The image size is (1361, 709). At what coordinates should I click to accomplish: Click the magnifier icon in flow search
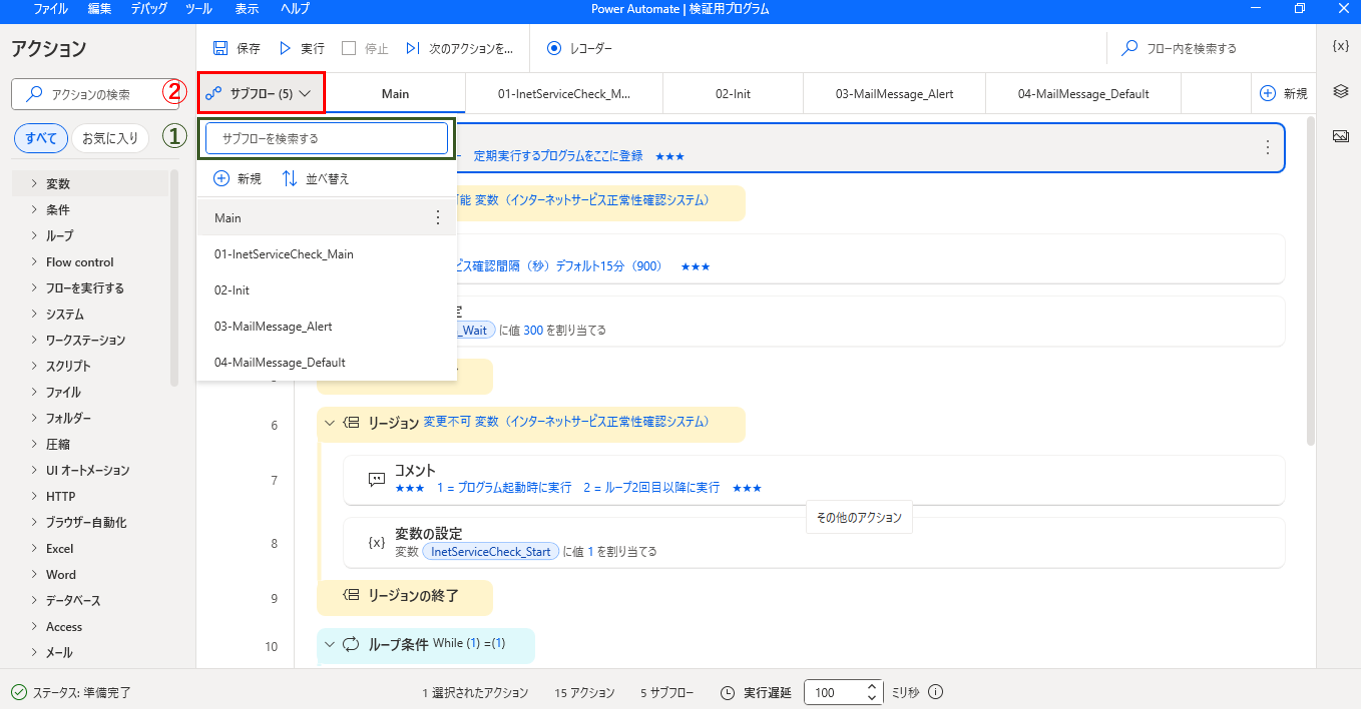click(1130, 48)
